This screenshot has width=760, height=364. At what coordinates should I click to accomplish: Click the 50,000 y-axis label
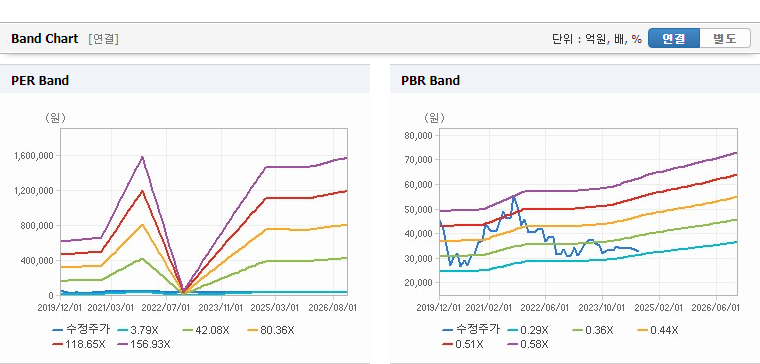coord(419,209)
